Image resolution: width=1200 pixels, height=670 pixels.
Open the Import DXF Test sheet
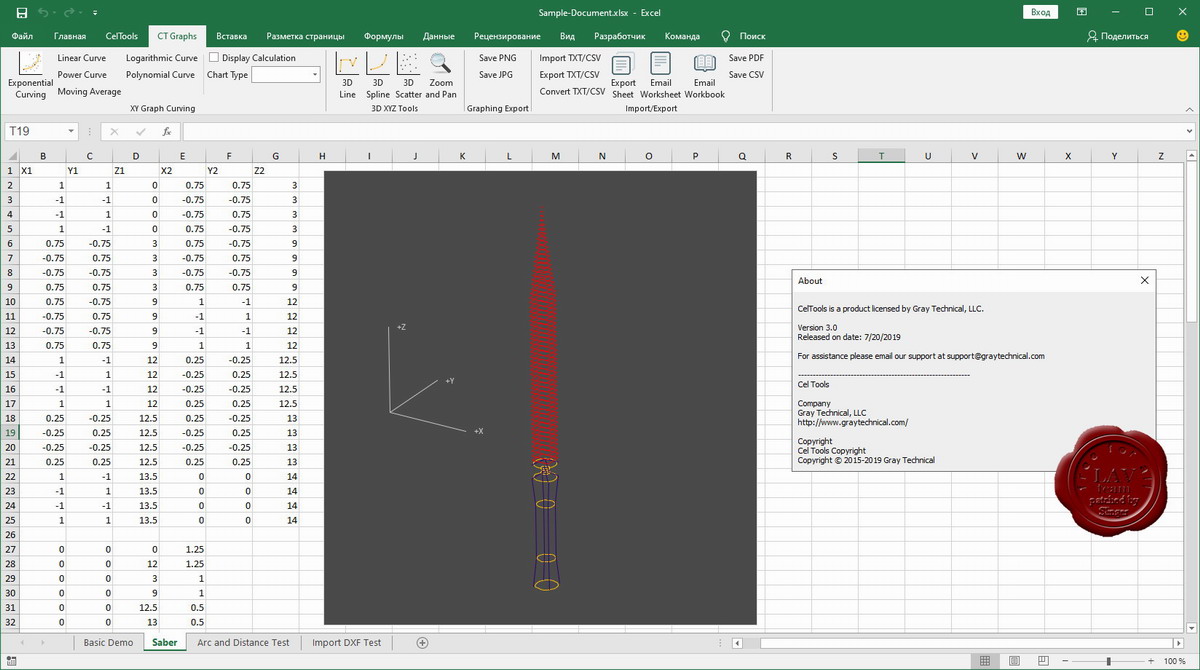click(x=346, y=642)
